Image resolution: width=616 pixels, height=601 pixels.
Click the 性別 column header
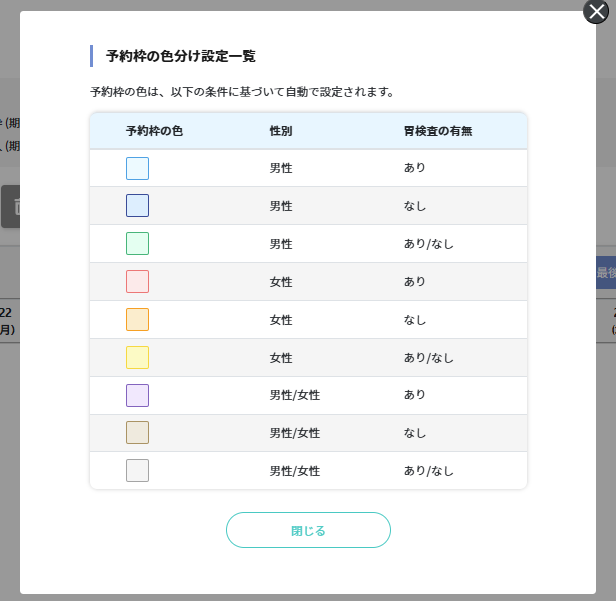point(281,131)
